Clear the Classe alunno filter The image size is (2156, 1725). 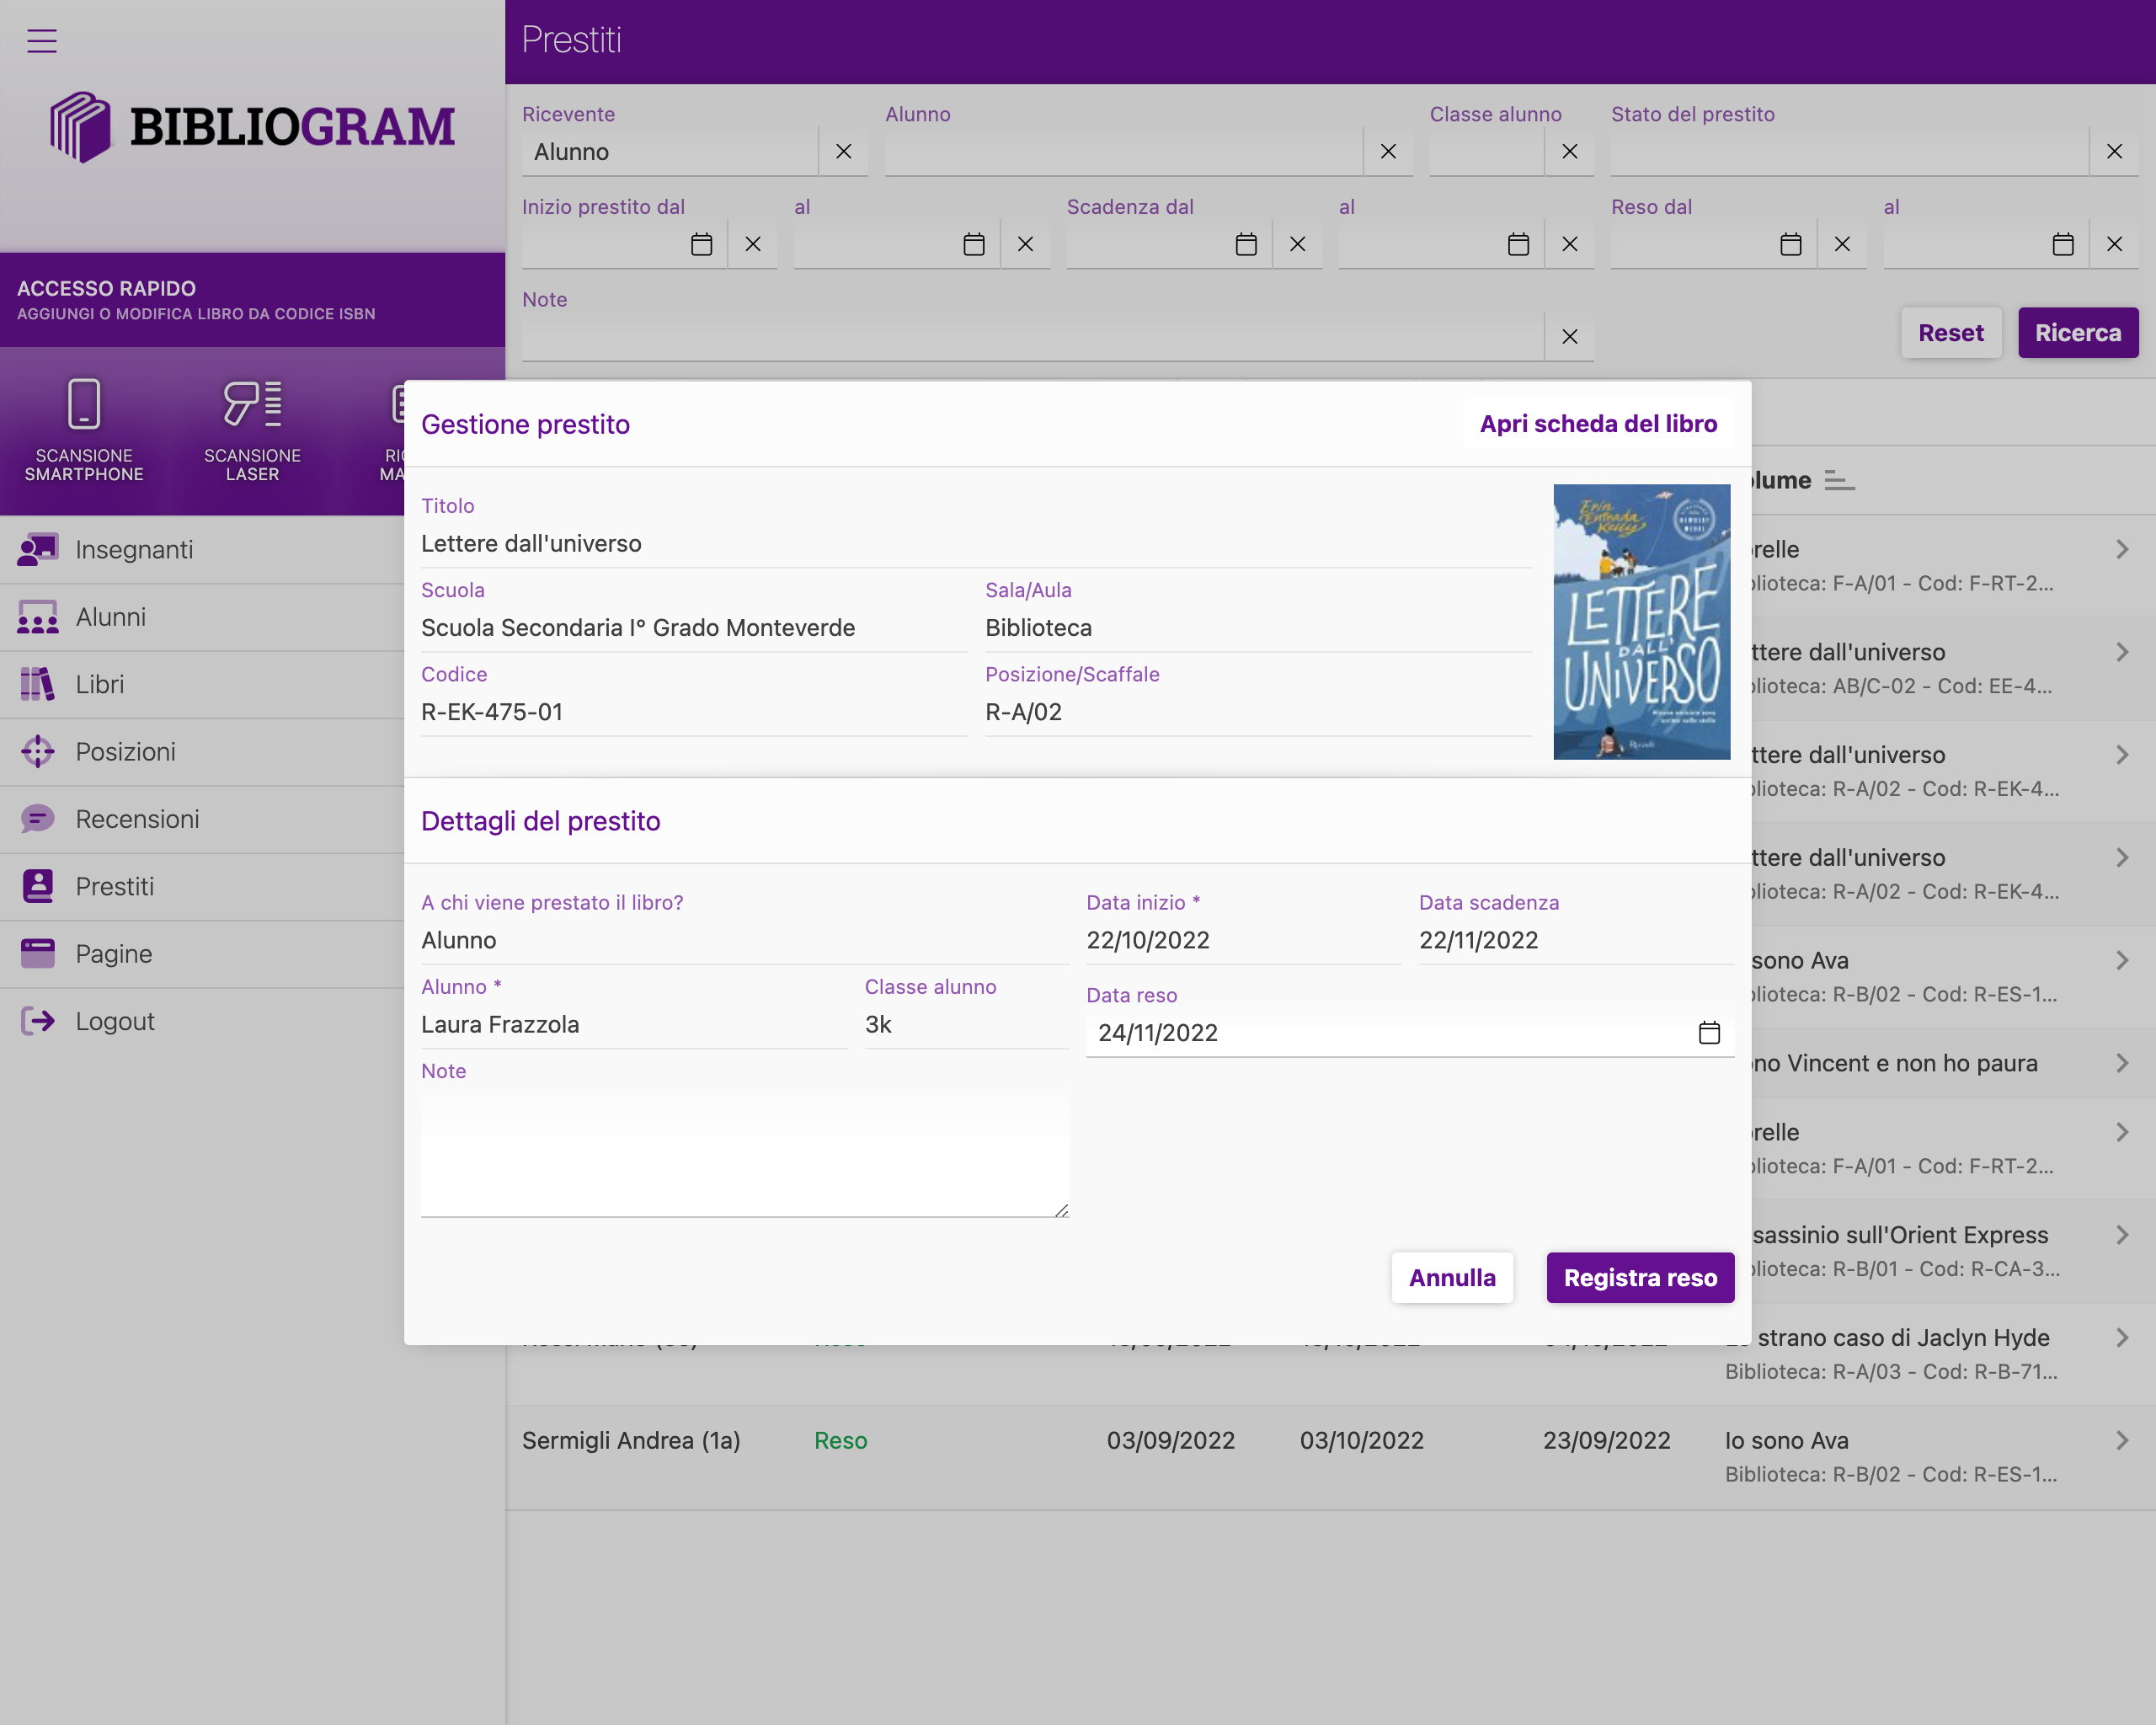coord(1570,152)
